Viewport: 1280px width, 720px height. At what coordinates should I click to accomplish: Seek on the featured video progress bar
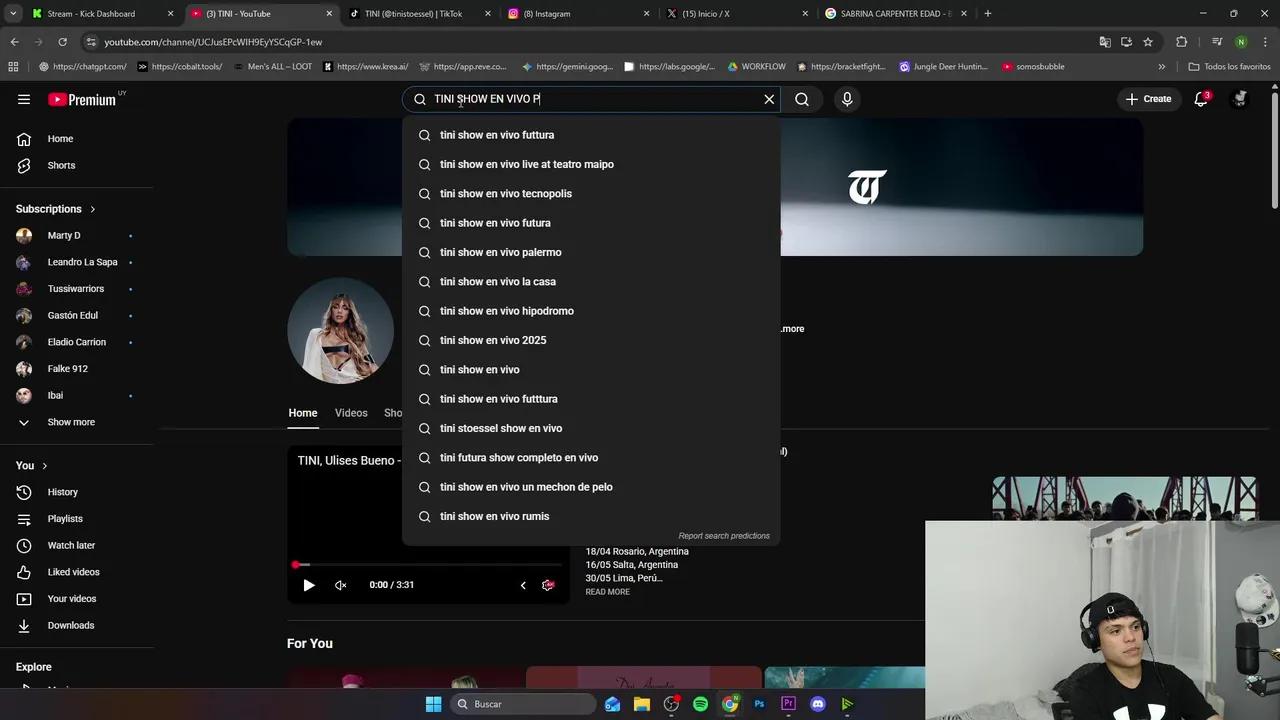[x=428, y=565]
